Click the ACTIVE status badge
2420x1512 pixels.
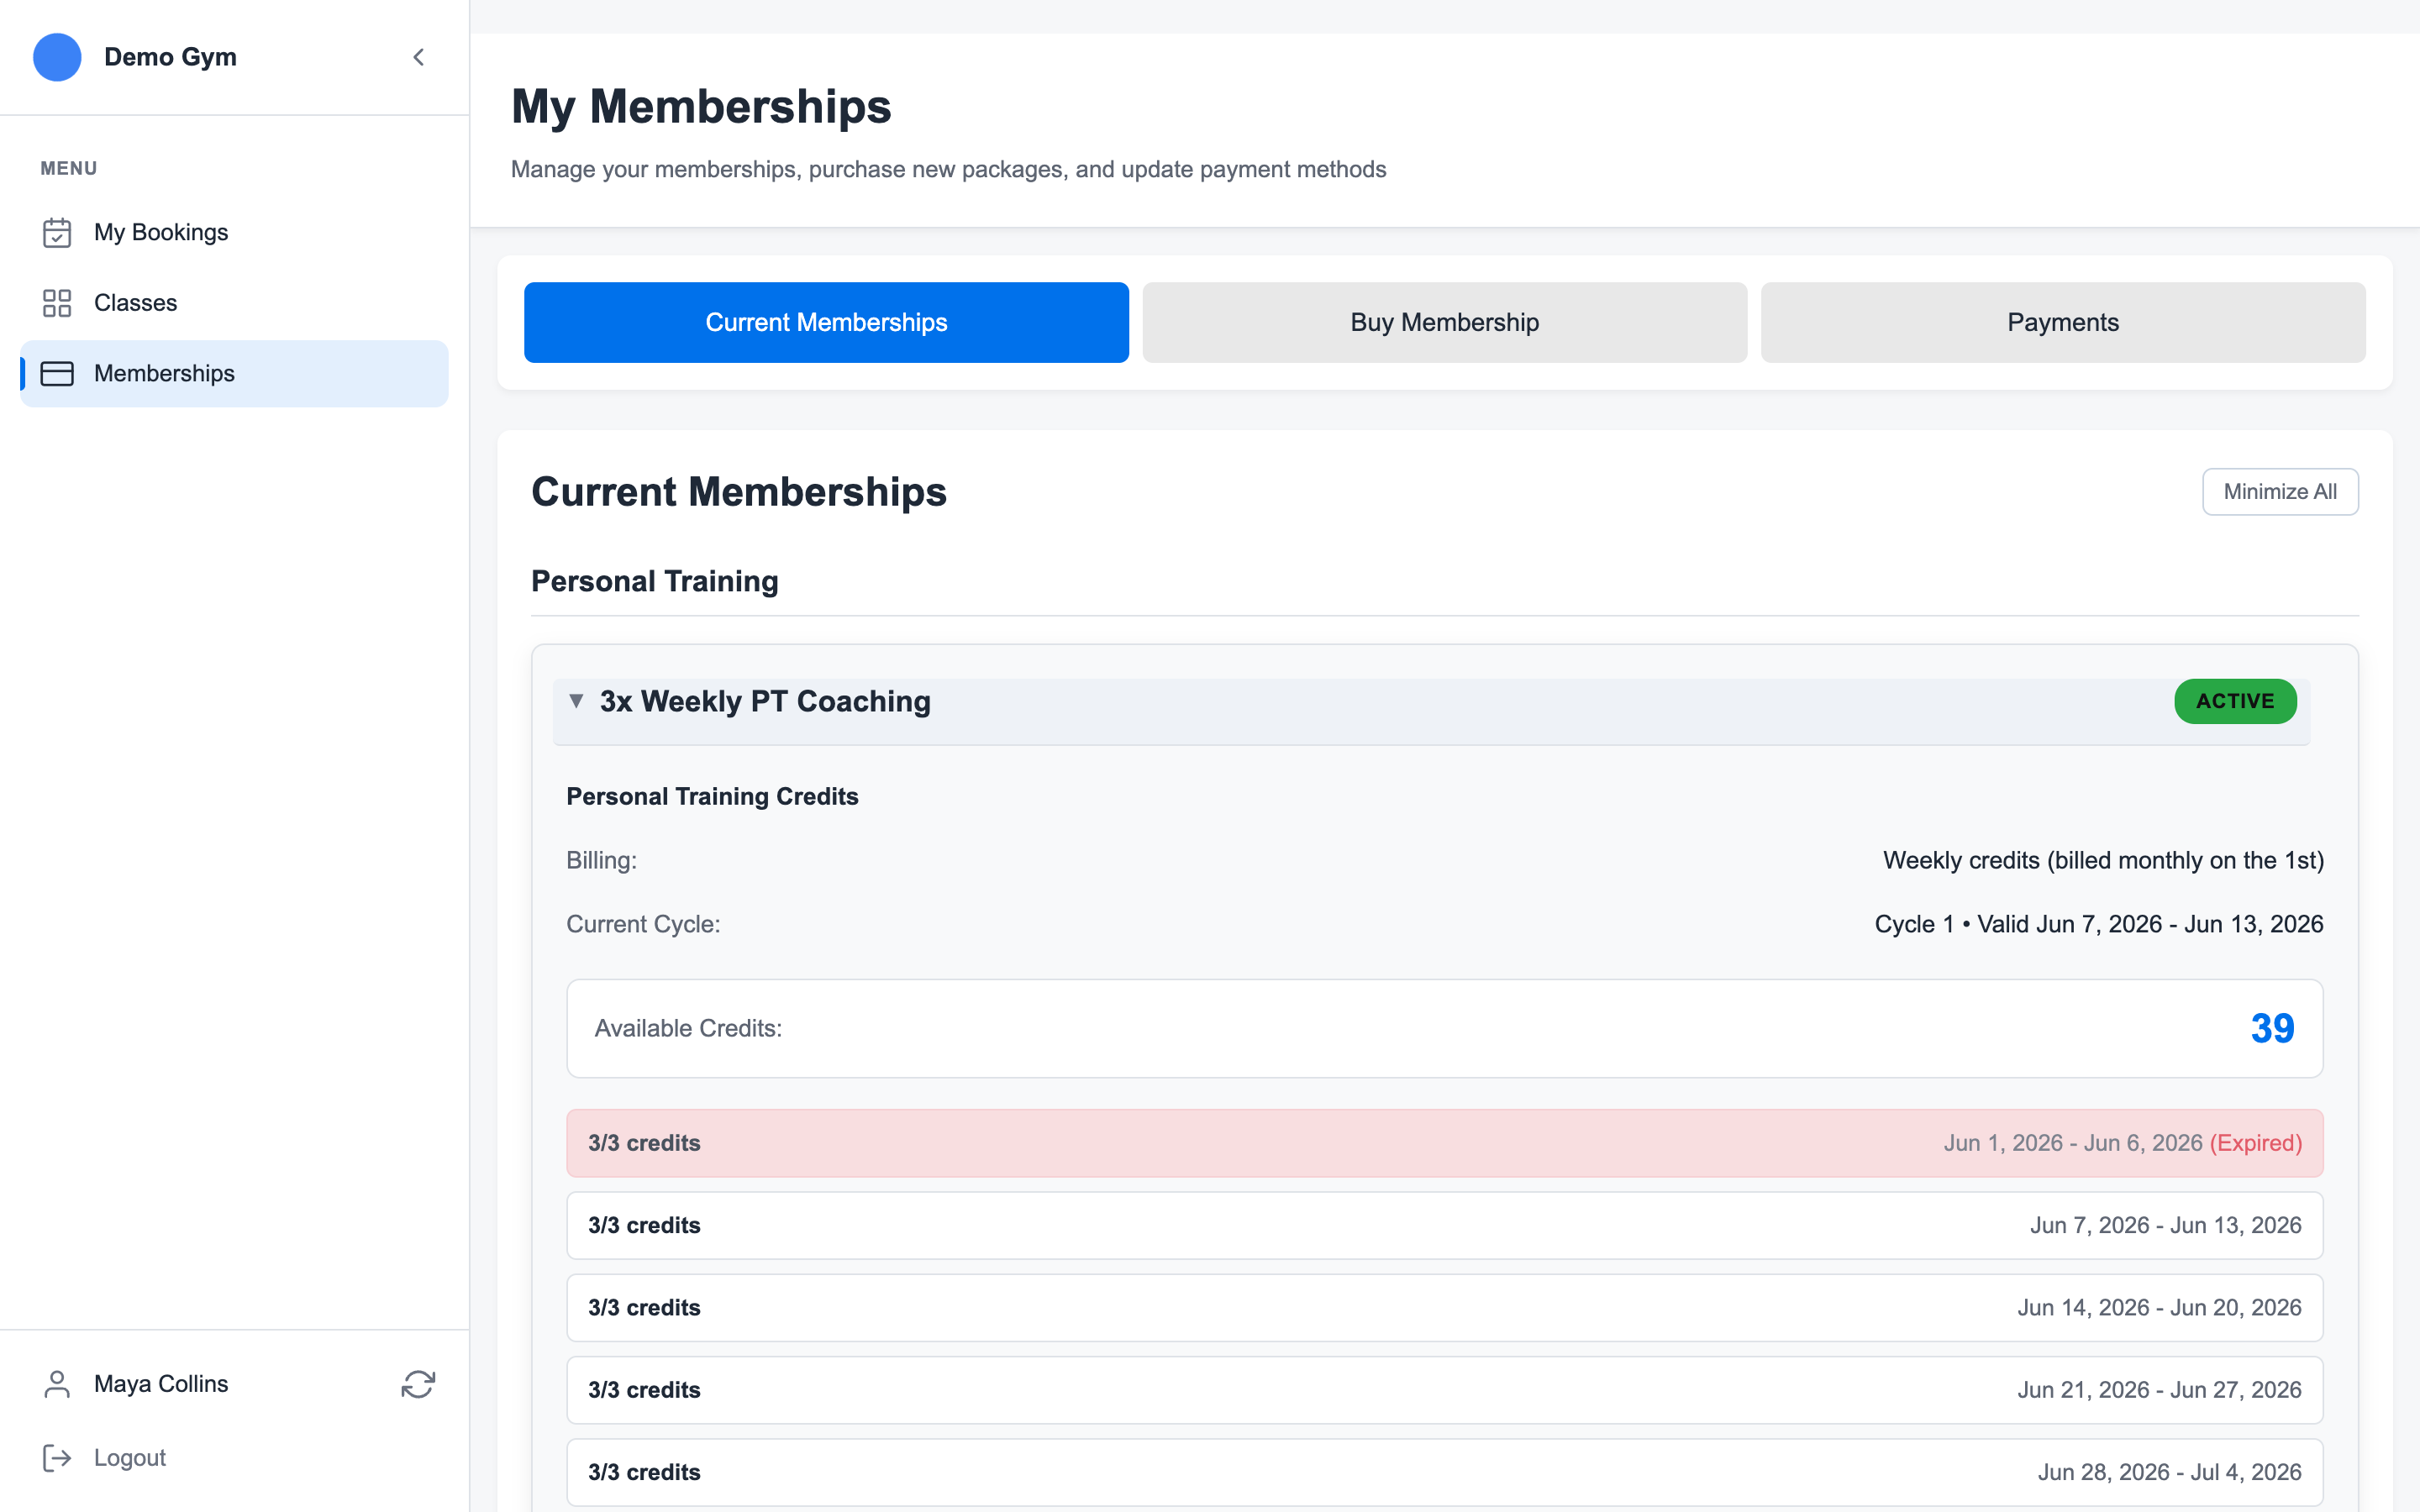pyautogui.click(x=2235, y=701)
